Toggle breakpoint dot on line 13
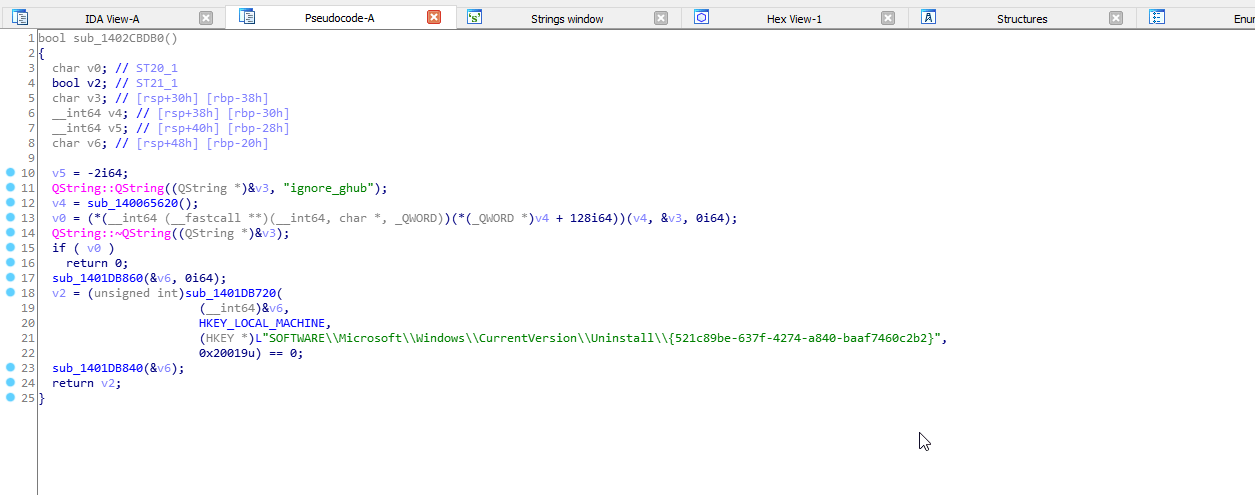Screen dimensions: 1255x495 [10, 218]
